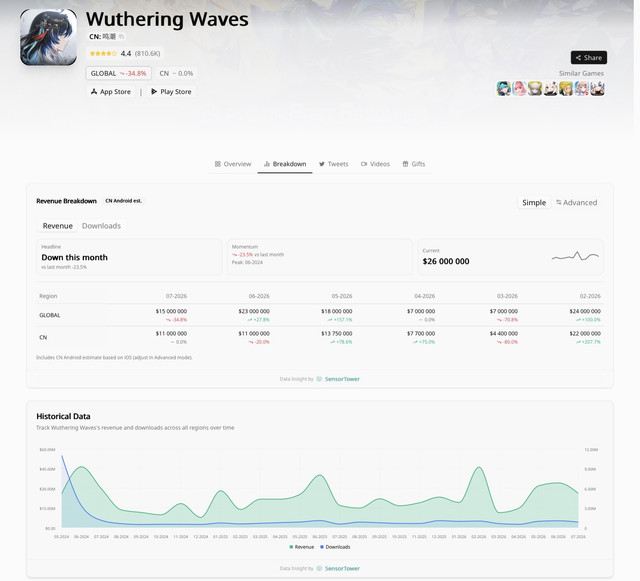Click the Revenue Breakdown heading

click(x=67, y=201)
